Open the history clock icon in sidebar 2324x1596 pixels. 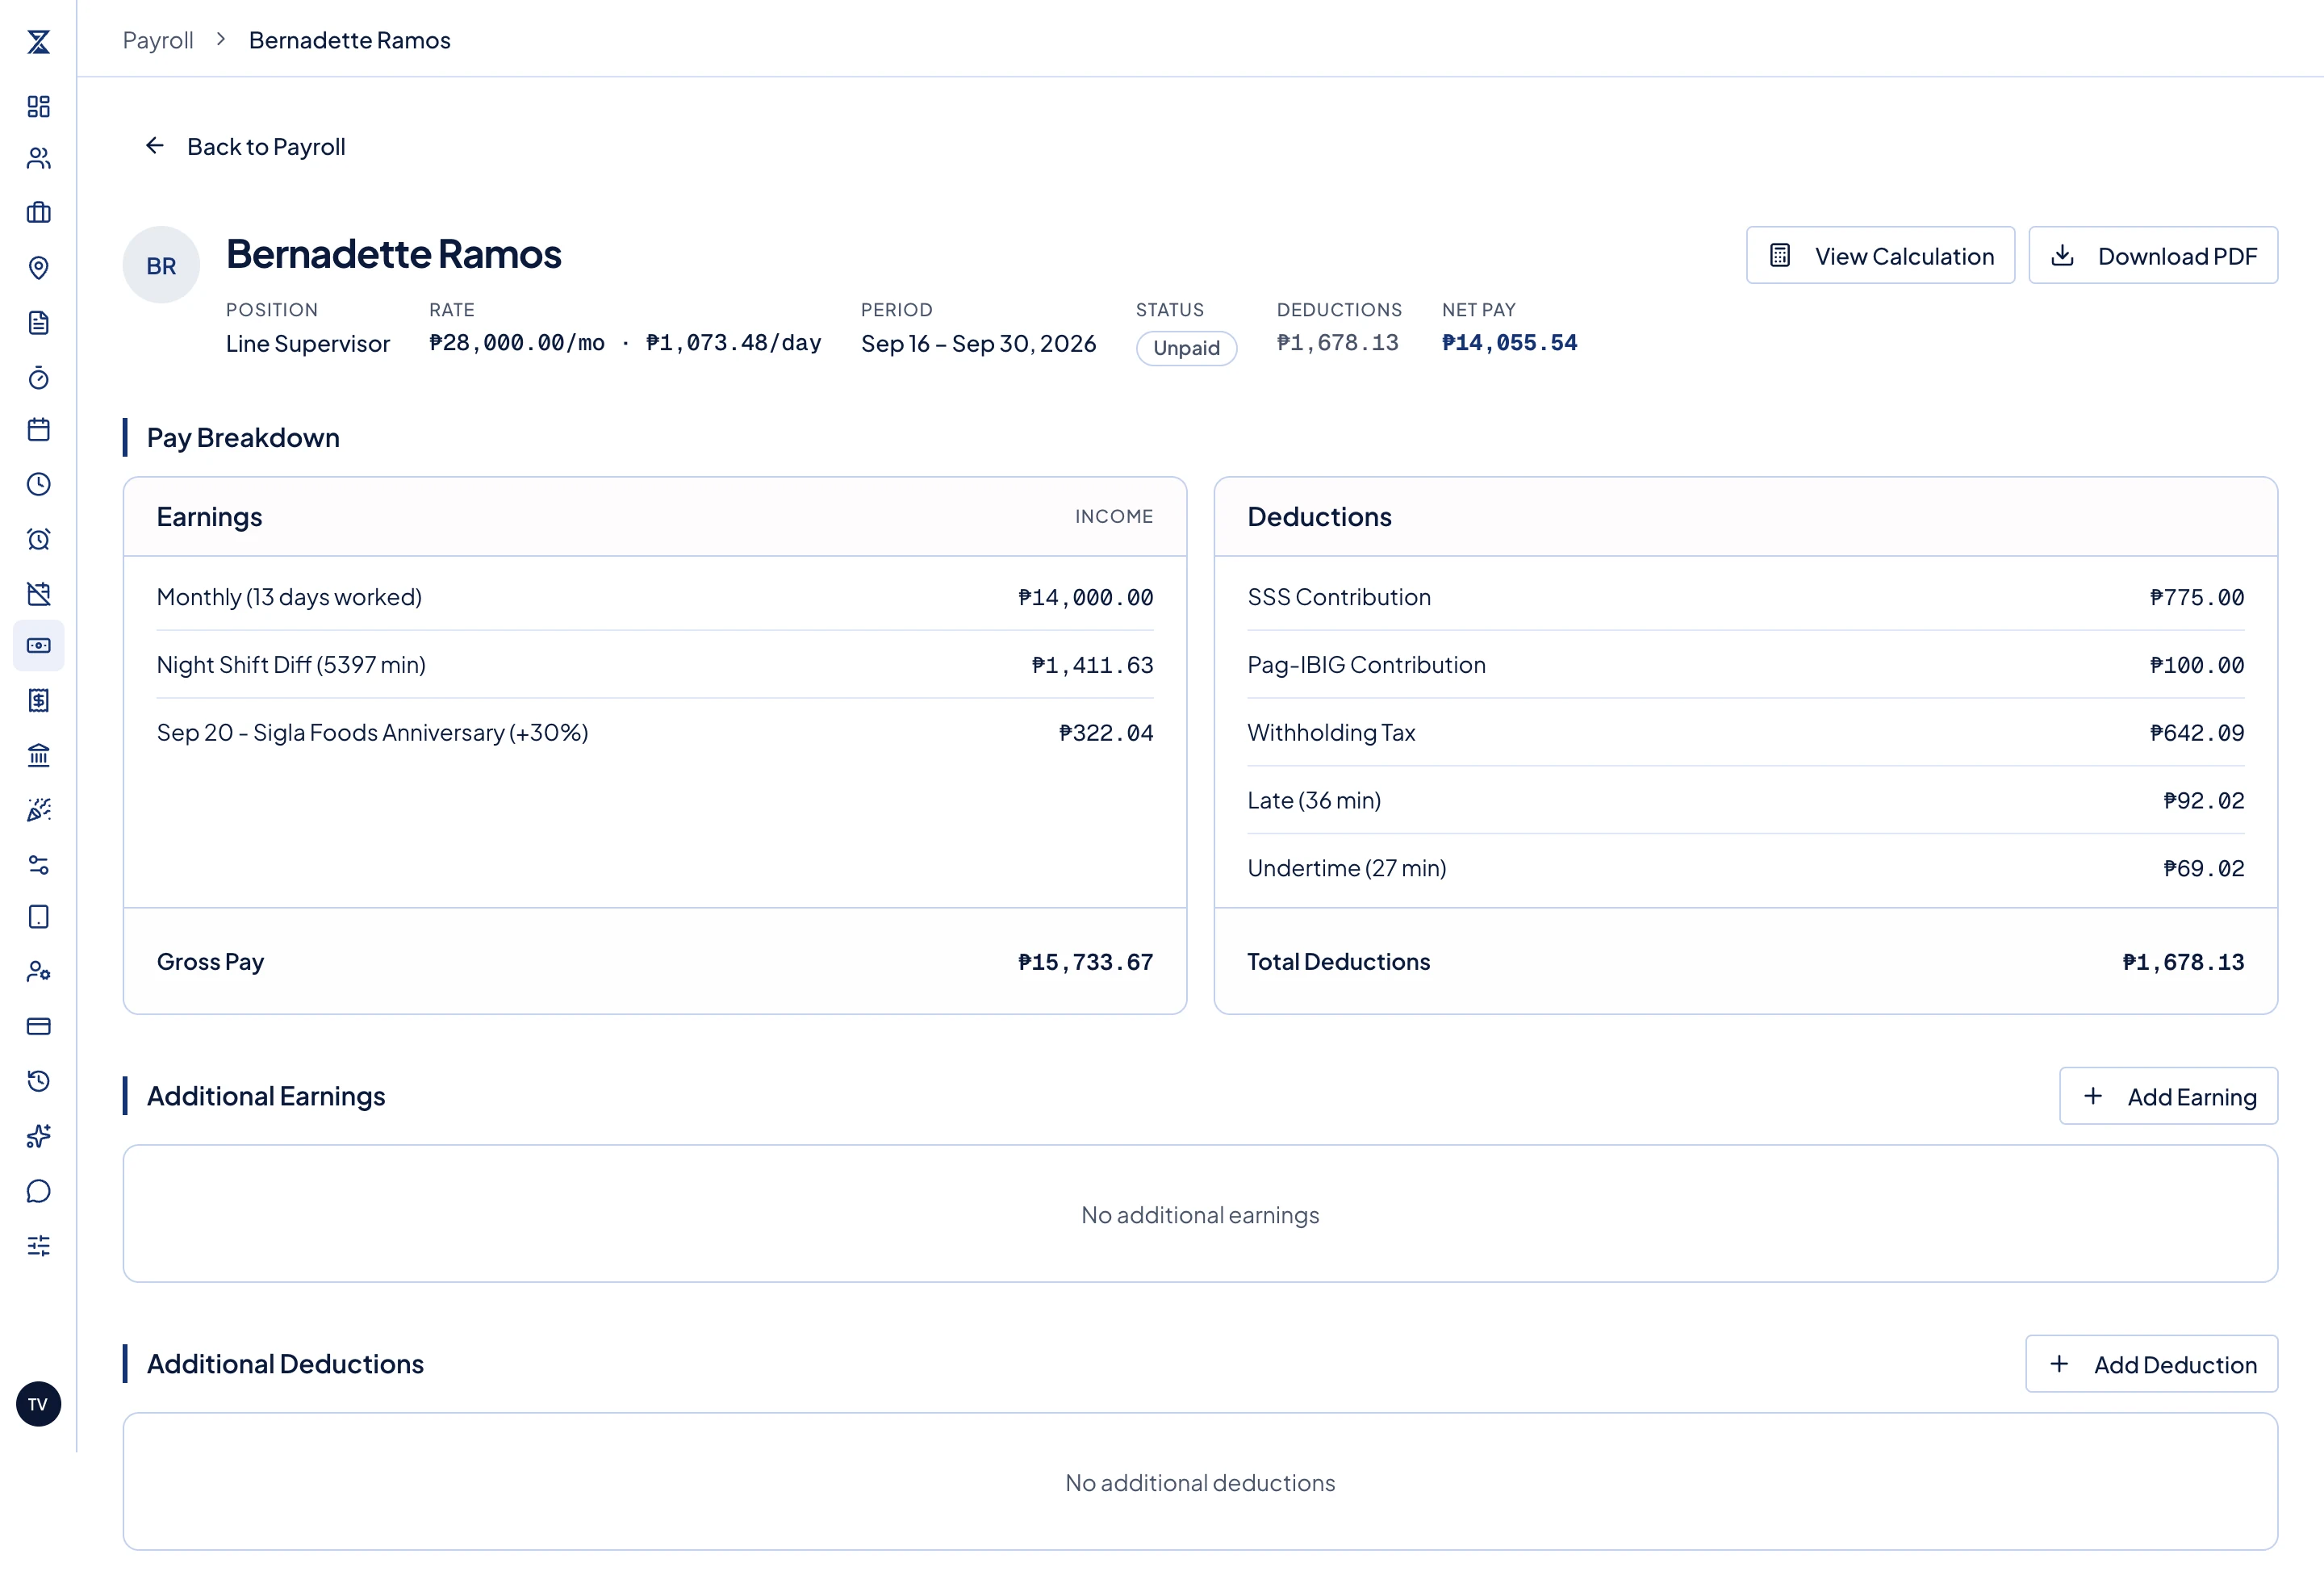tap(38, 1082)
